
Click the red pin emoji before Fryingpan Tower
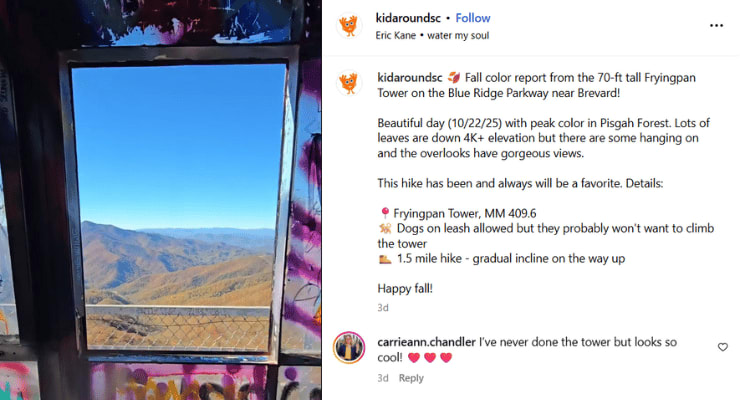(385, 214)
